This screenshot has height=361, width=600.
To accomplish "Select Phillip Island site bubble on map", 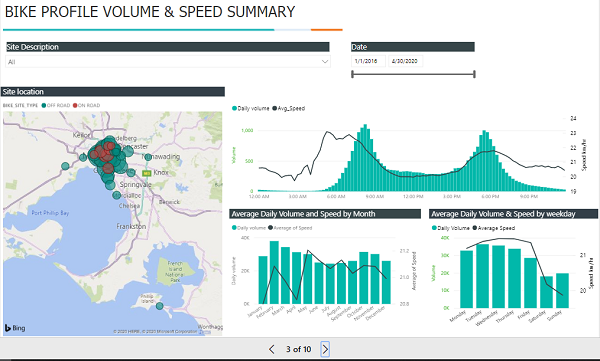I will click(x=160, y=306).
